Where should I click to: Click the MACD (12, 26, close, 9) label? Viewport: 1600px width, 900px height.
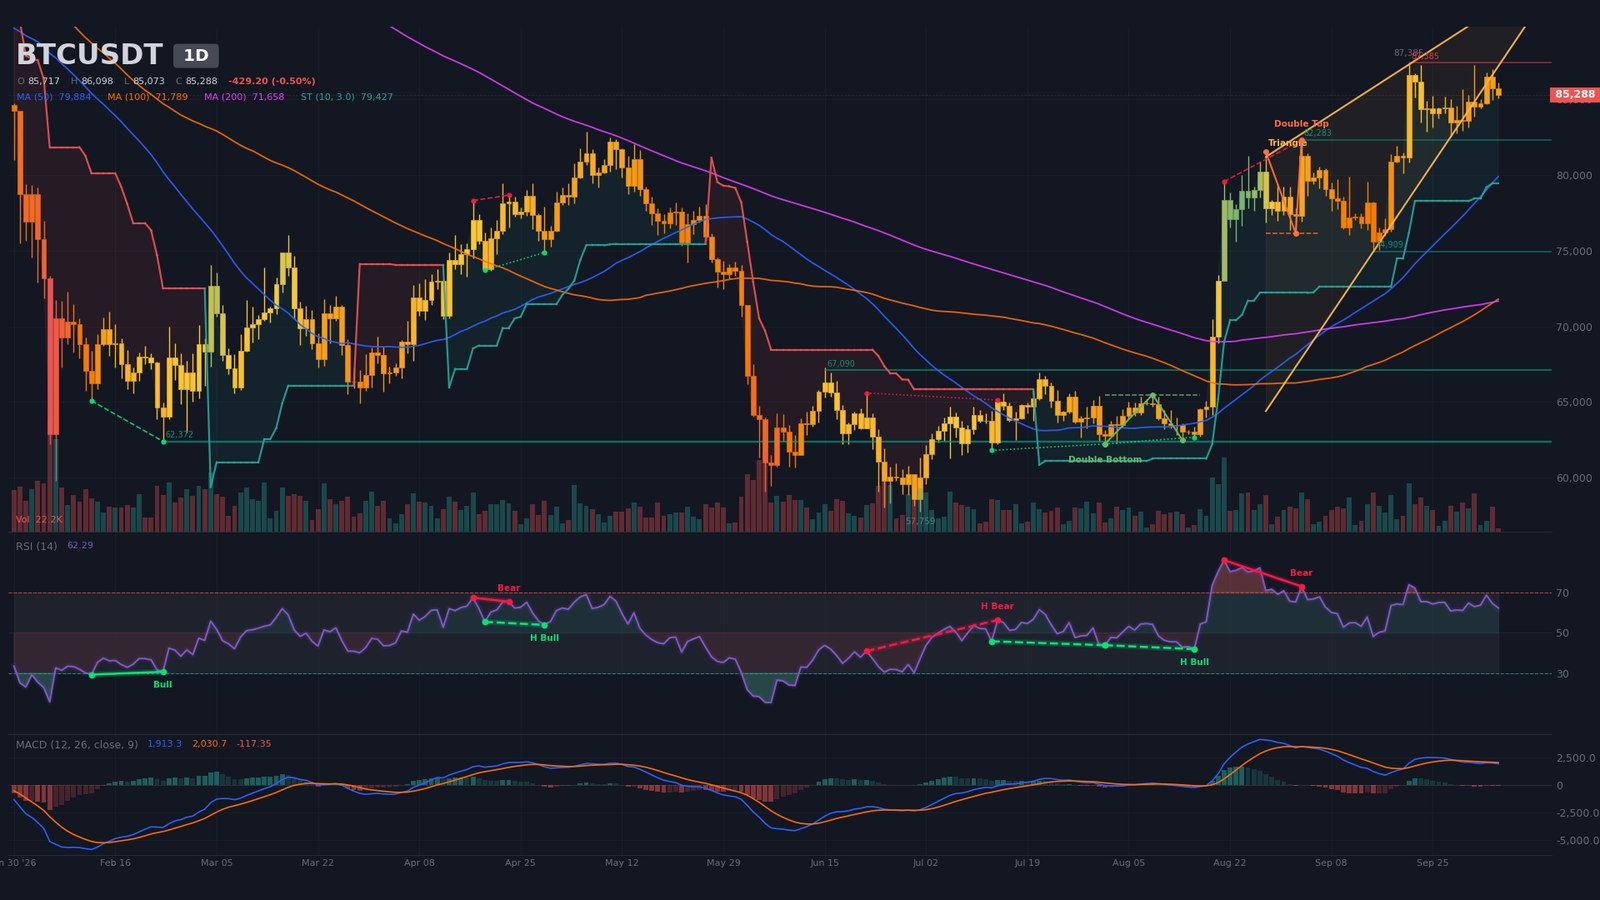pos(77,744)
